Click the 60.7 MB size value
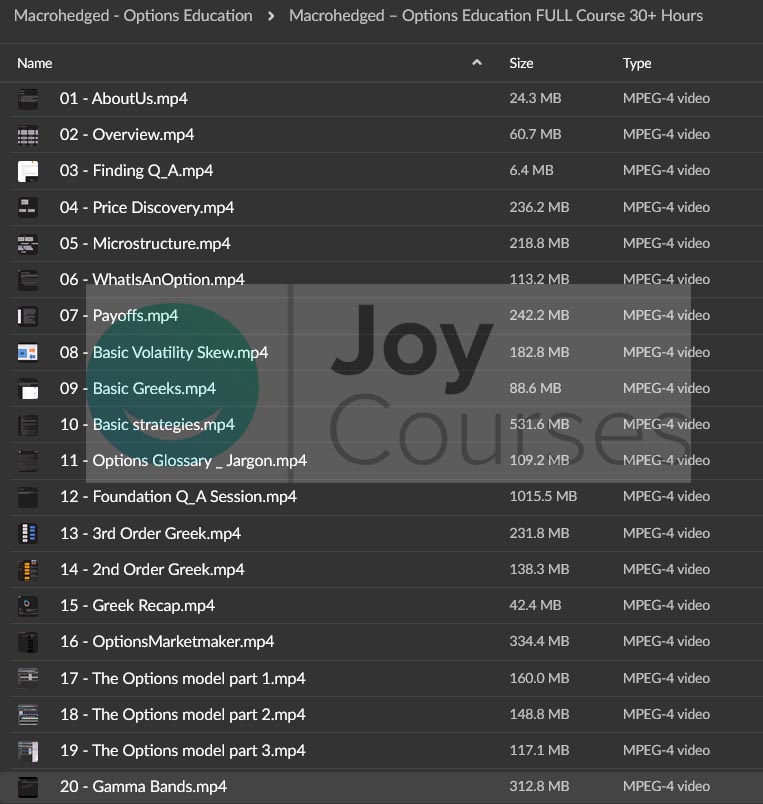The width and height of the screenshot is (763, 804). 535,134
